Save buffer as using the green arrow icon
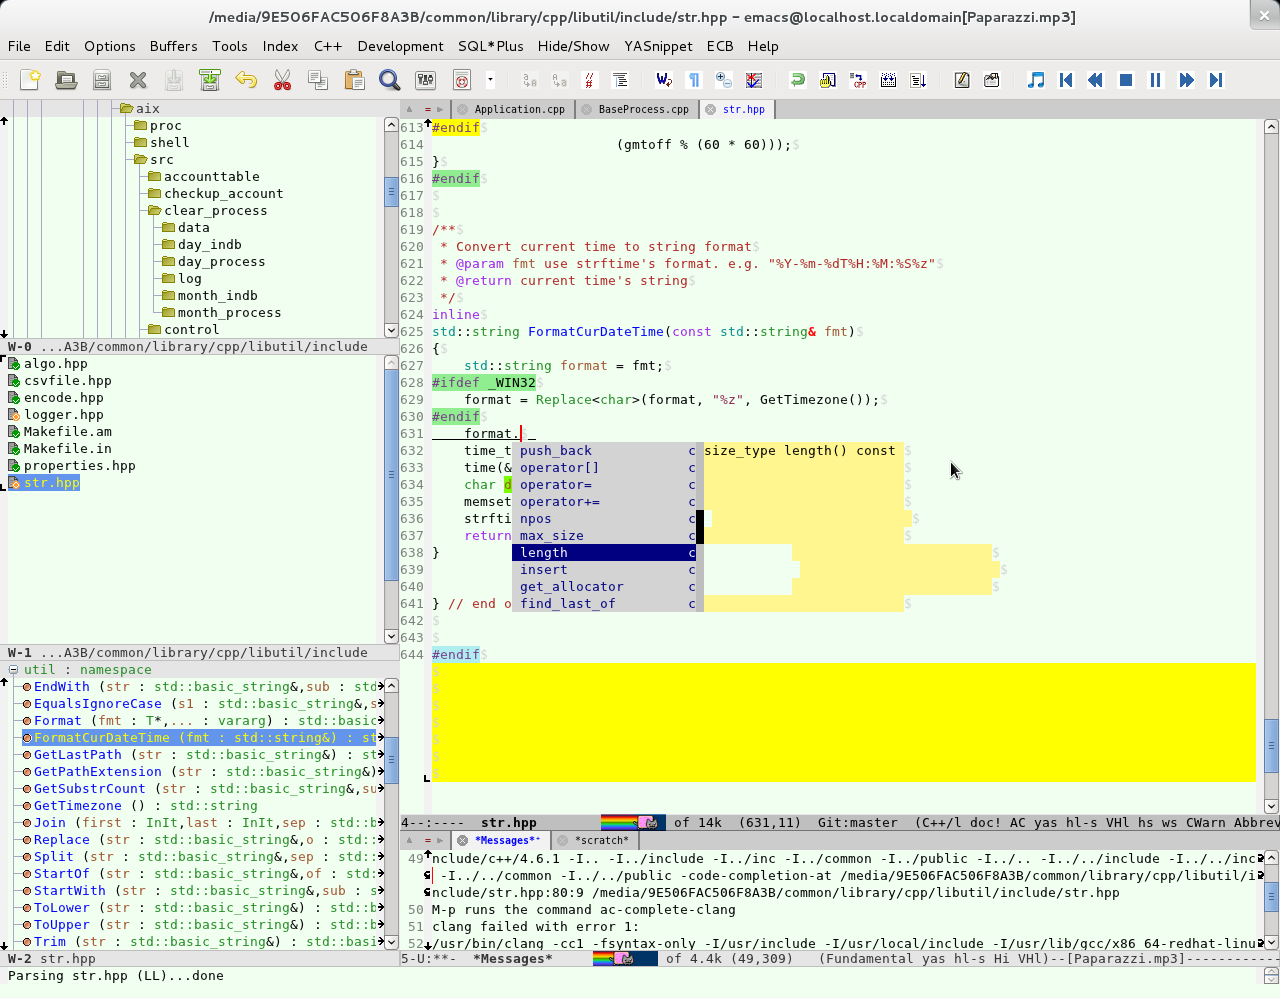This screenshot has width=1280, height=998. pos(210,80)
